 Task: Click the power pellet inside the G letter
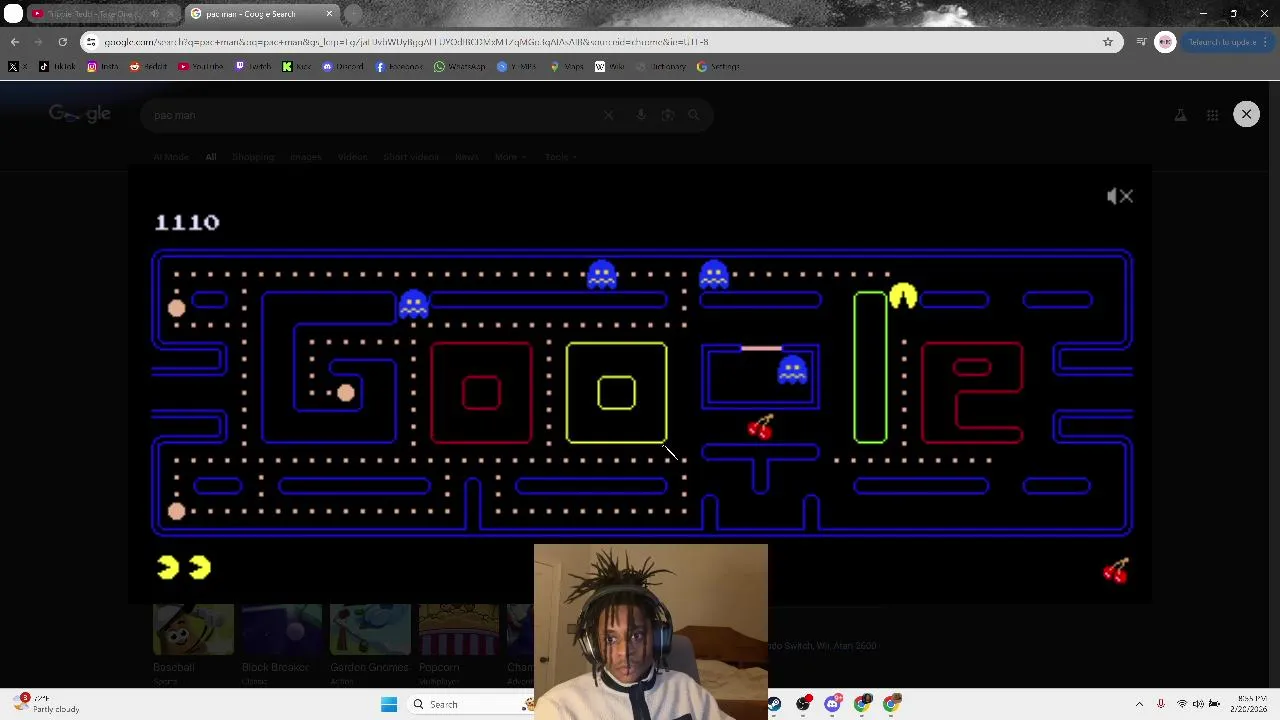345,393
